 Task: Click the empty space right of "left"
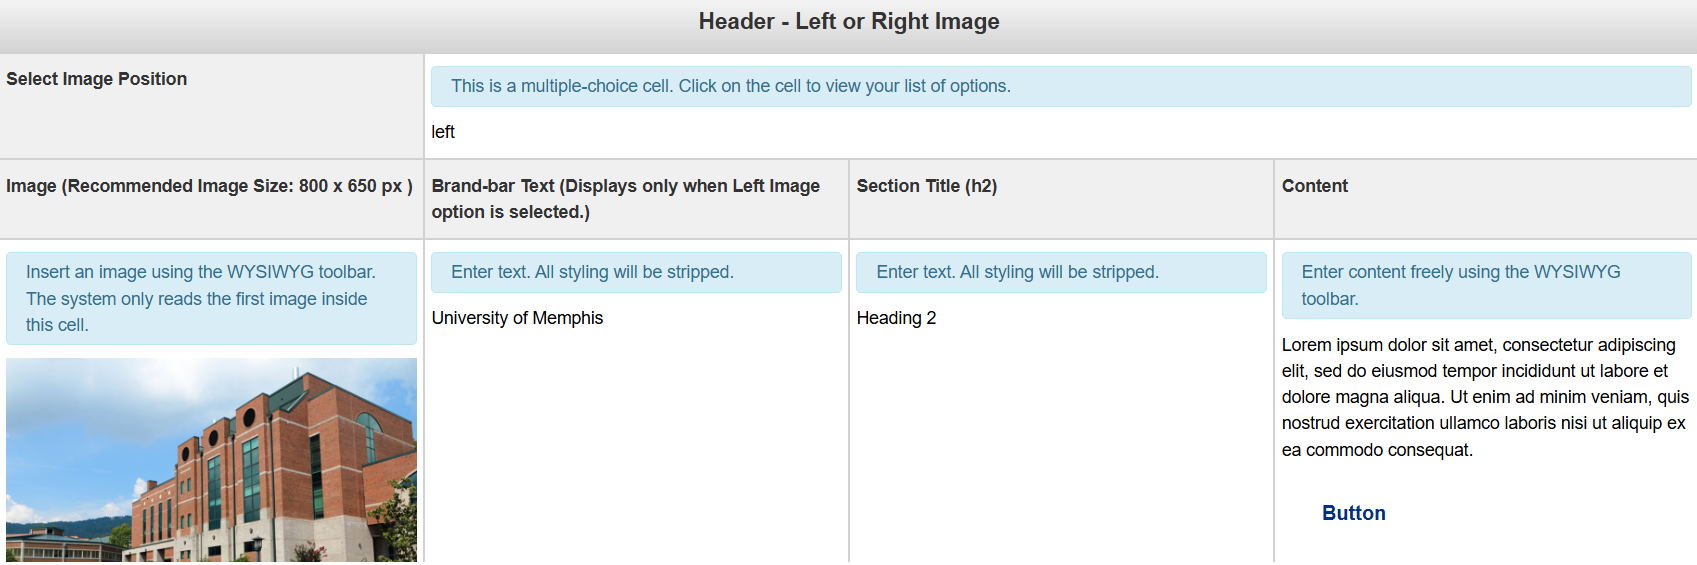1000,132
